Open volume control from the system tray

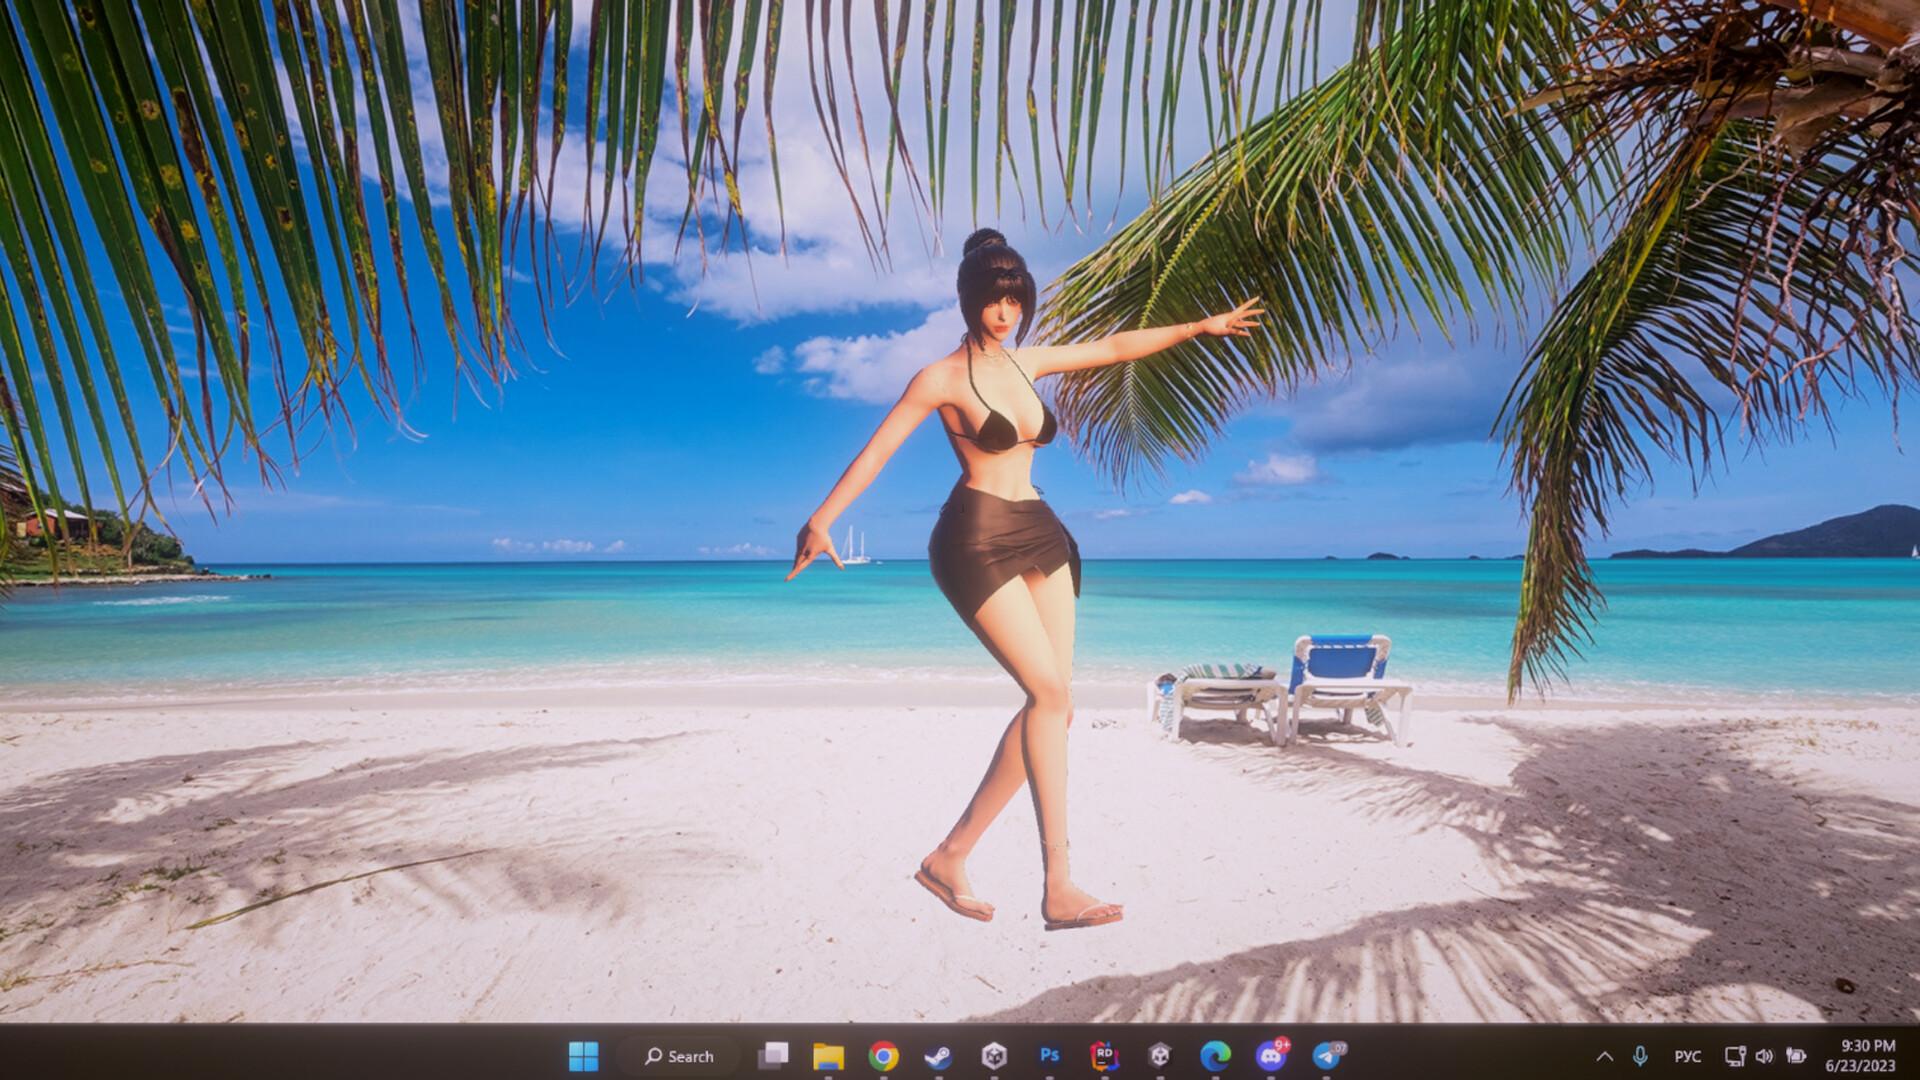(1764, 1056)
